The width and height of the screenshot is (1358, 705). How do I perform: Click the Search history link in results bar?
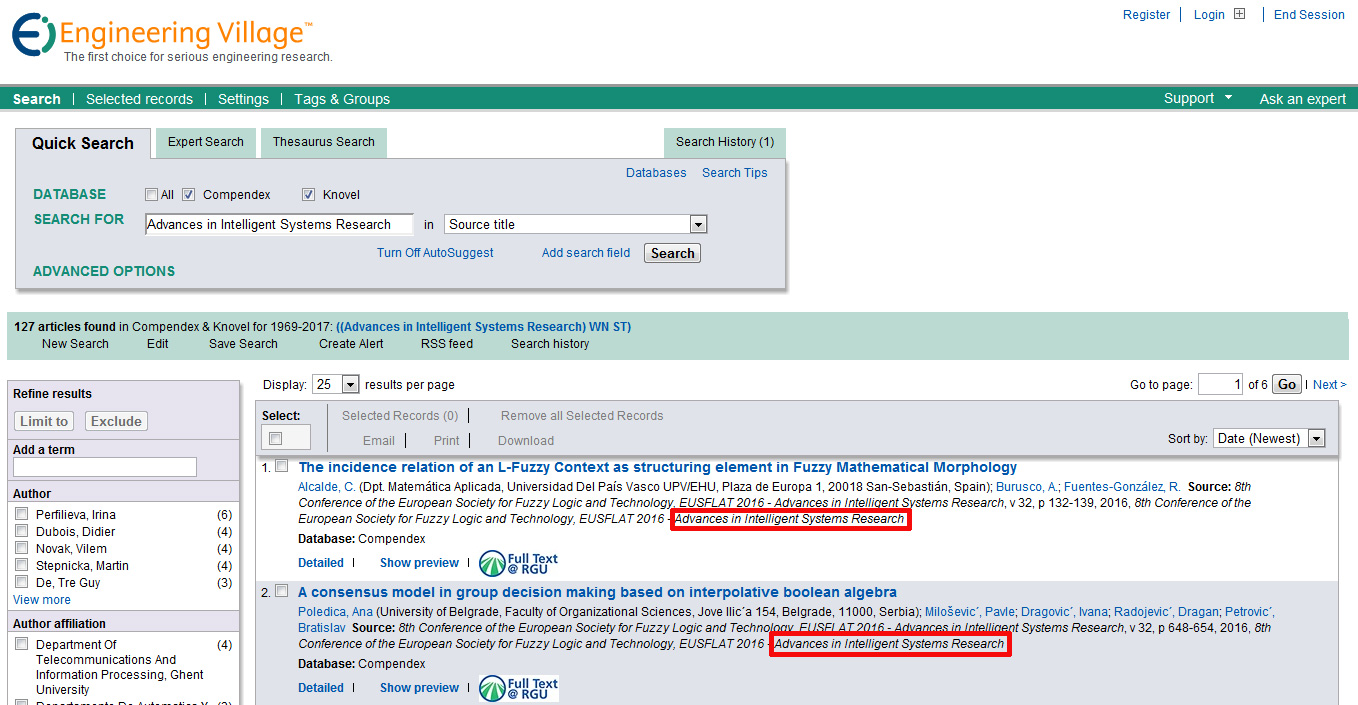coord(550,344)
